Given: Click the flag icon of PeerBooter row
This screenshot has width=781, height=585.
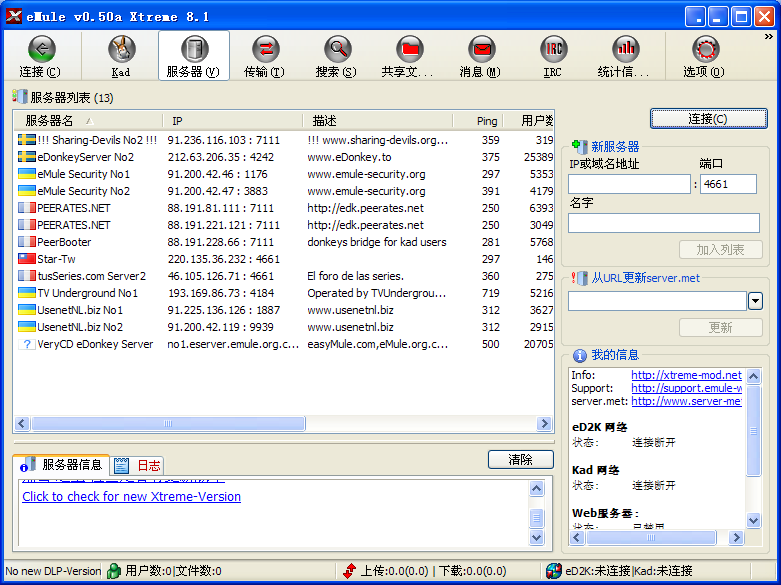Looking at the screenshot, I should [26, 242].
